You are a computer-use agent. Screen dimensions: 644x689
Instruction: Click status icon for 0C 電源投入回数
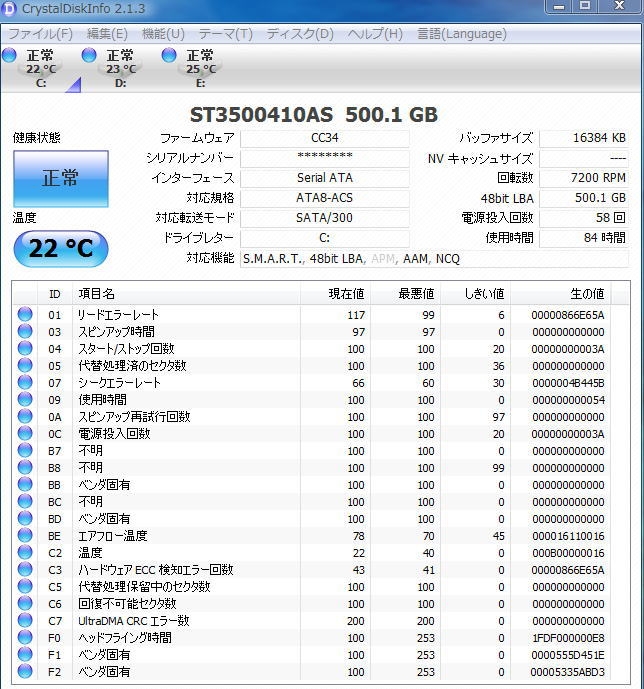(x=25, y=433)
